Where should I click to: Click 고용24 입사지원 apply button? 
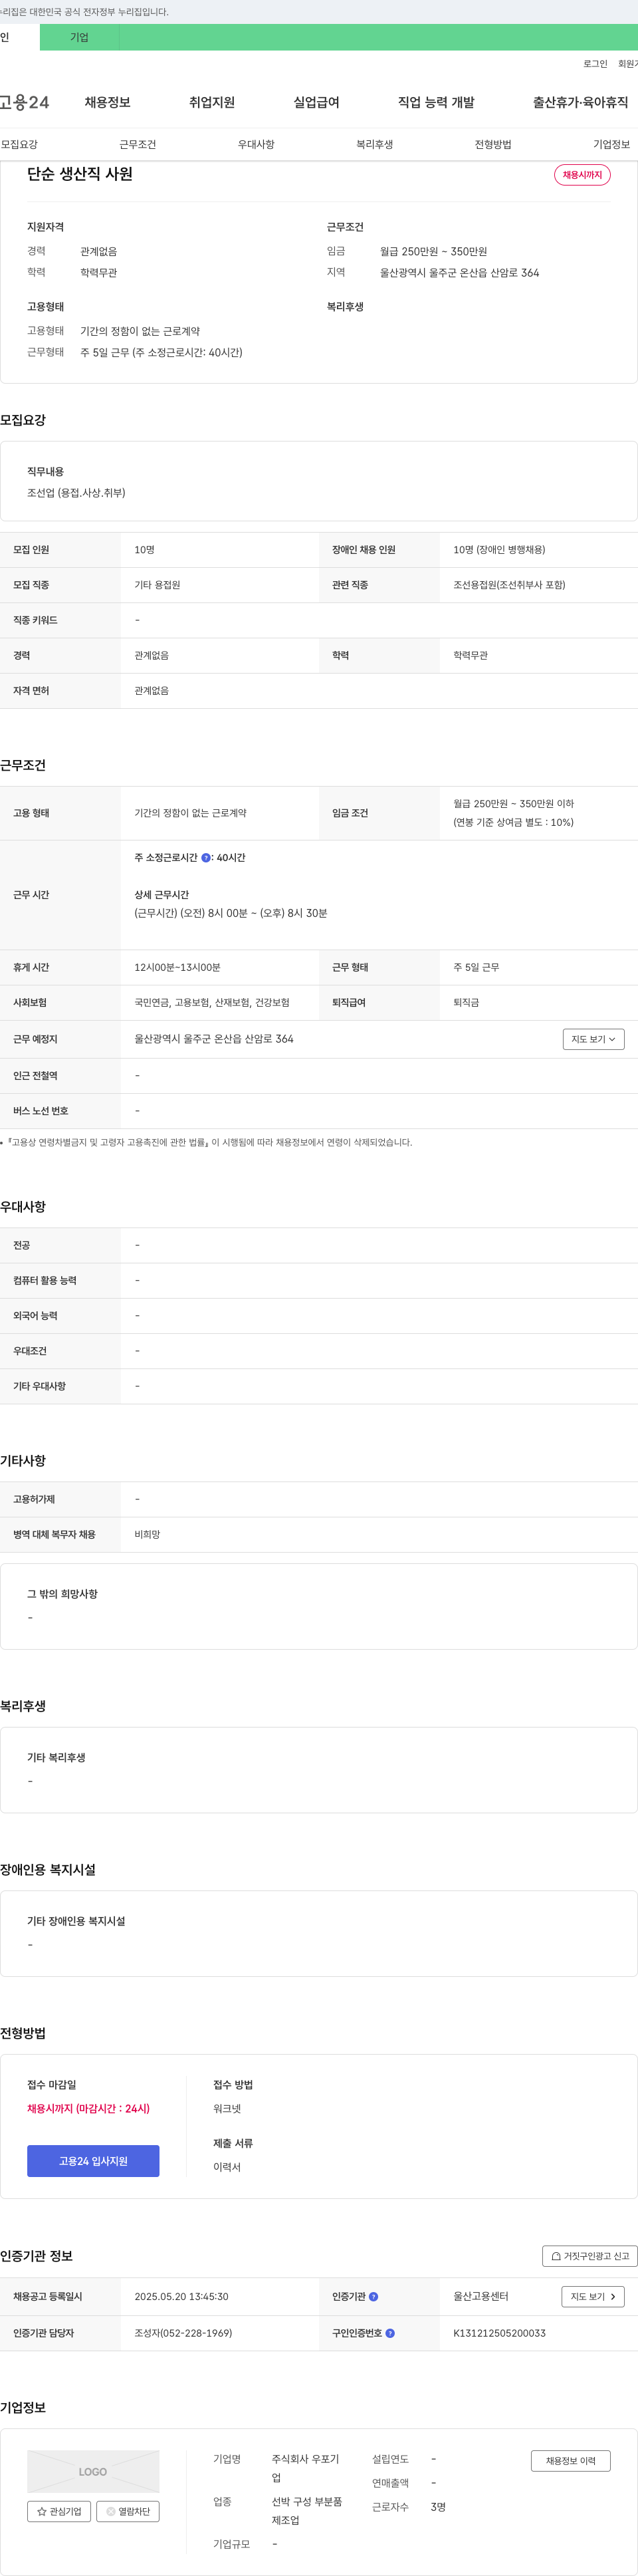93,2161
